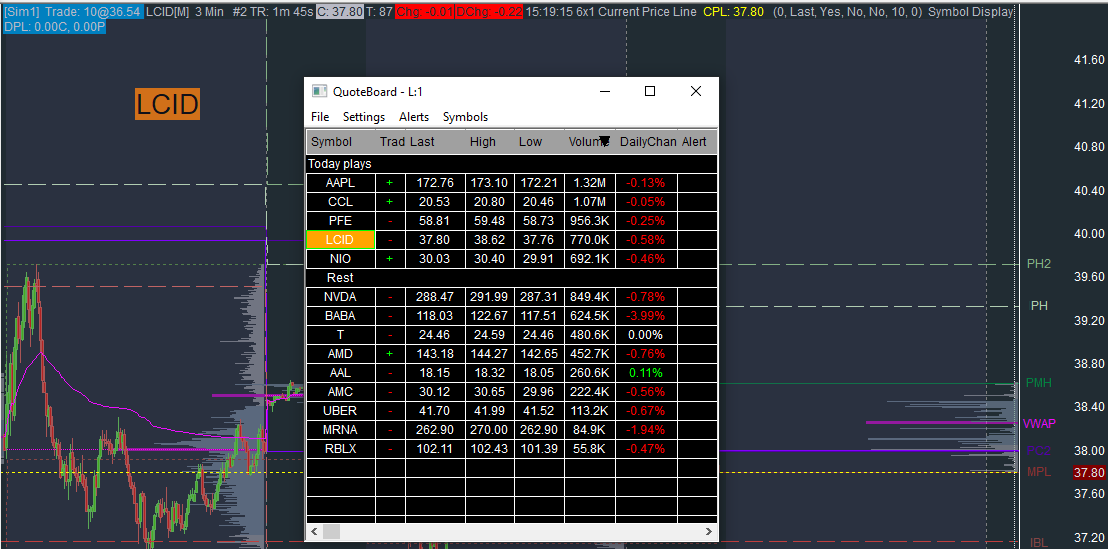This screenshot has width=1108, height=549.
Task: Click AAPL last price 172.76
Action: pos(435,183)
